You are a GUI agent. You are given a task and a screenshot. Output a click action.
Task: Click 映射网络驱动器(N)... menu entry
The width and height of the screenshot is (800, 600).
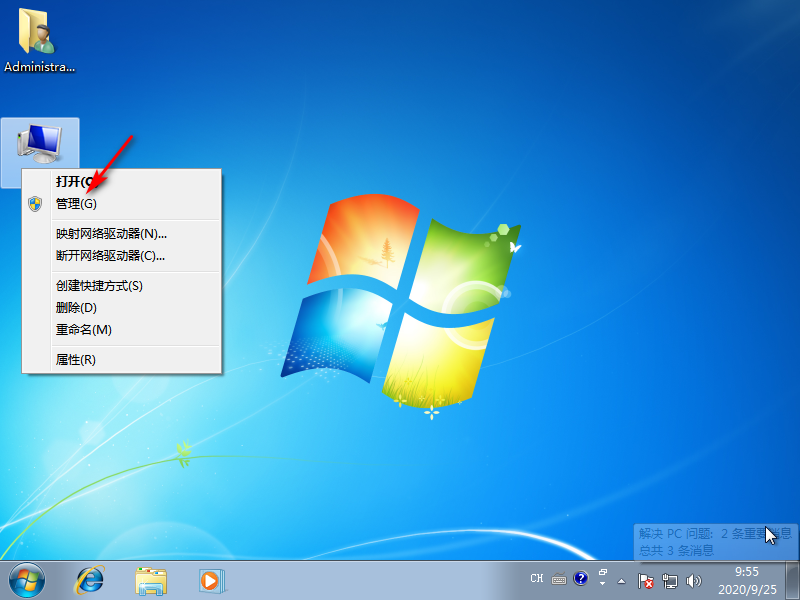tap(111, 234)
